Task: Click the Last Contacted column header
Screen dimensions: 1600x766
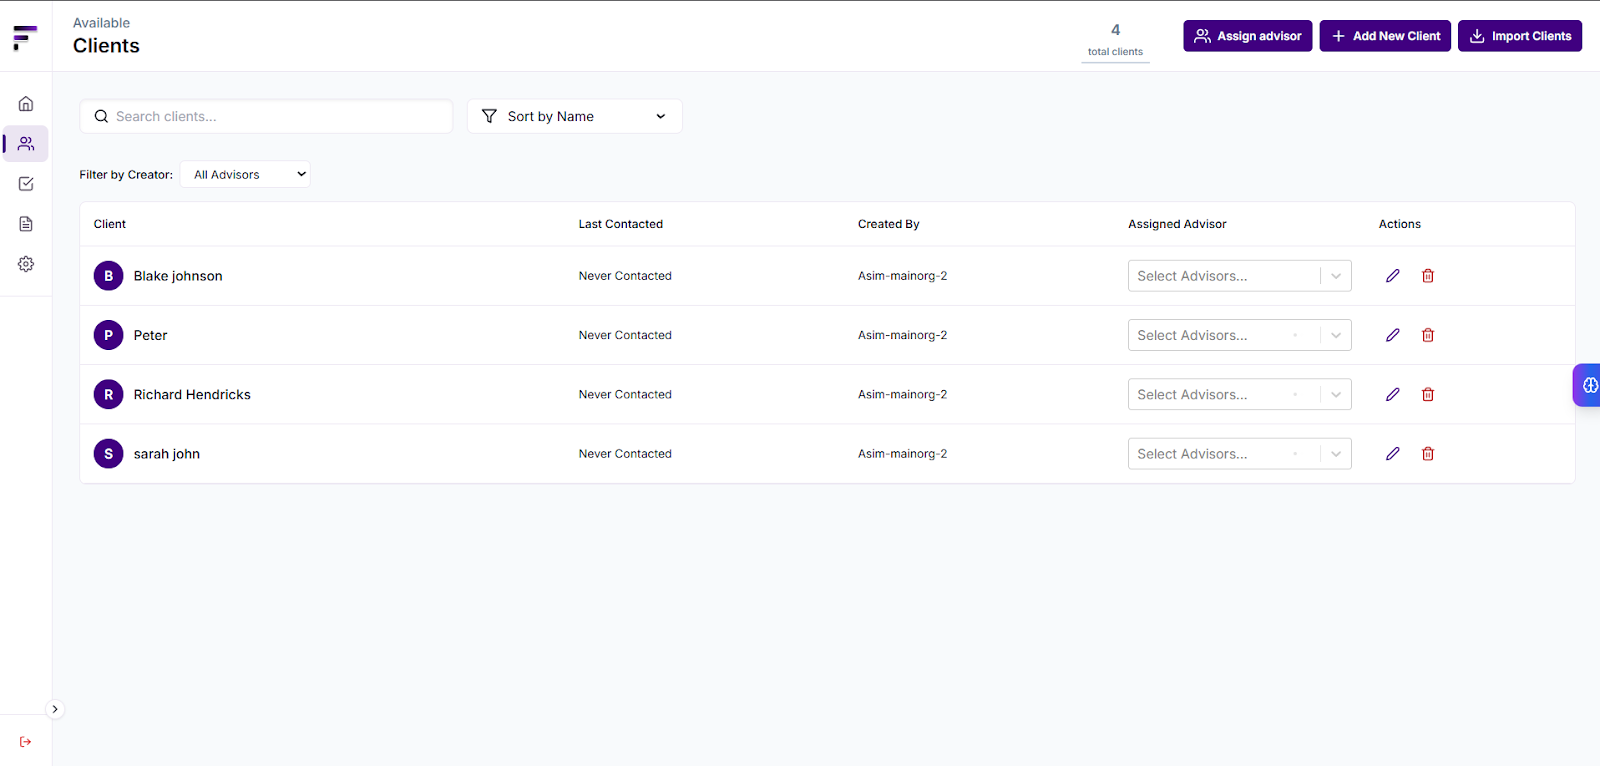Action: 621,224
